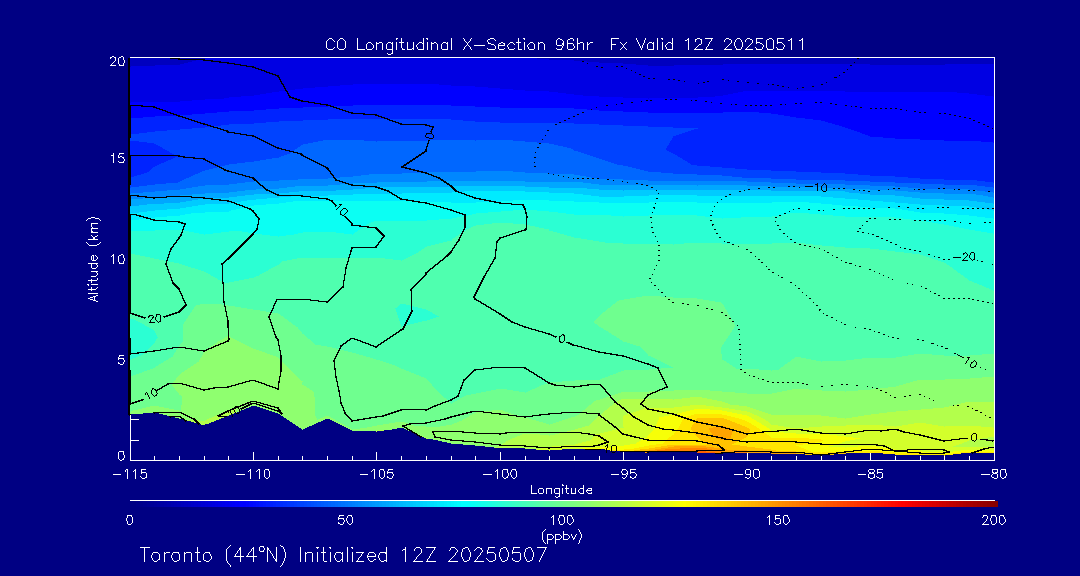Select the longitude tick label -80
Viewport: 1080px width, 576px height.
click(994, 475)
